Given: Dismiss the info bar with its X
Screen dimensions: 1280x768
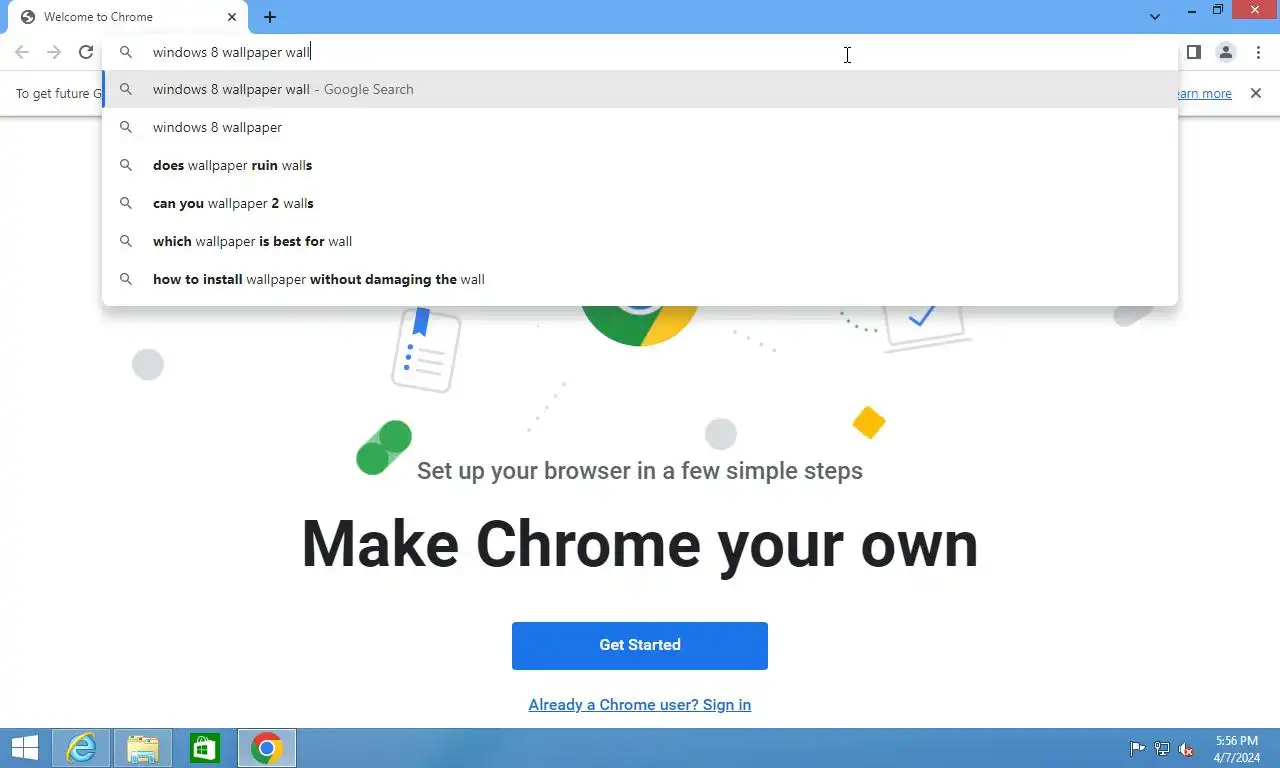Looking at the screenshot, I should pyautogui.click(x=1256, y=93).
